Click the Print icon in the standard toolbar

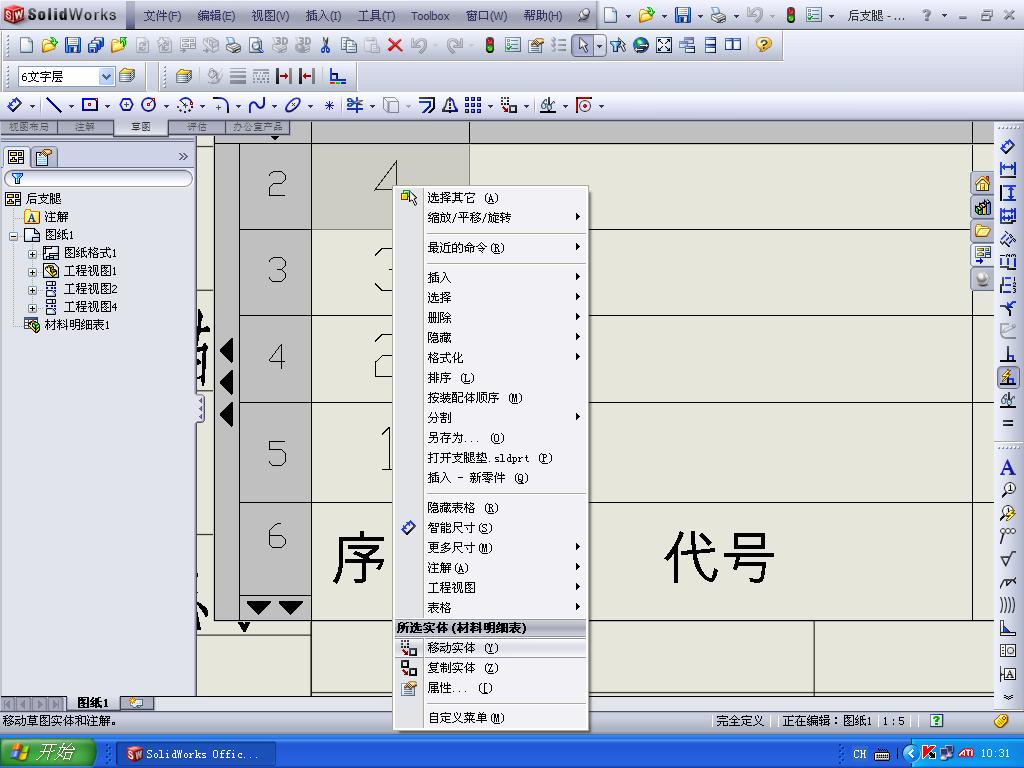[x=233, y=44]
